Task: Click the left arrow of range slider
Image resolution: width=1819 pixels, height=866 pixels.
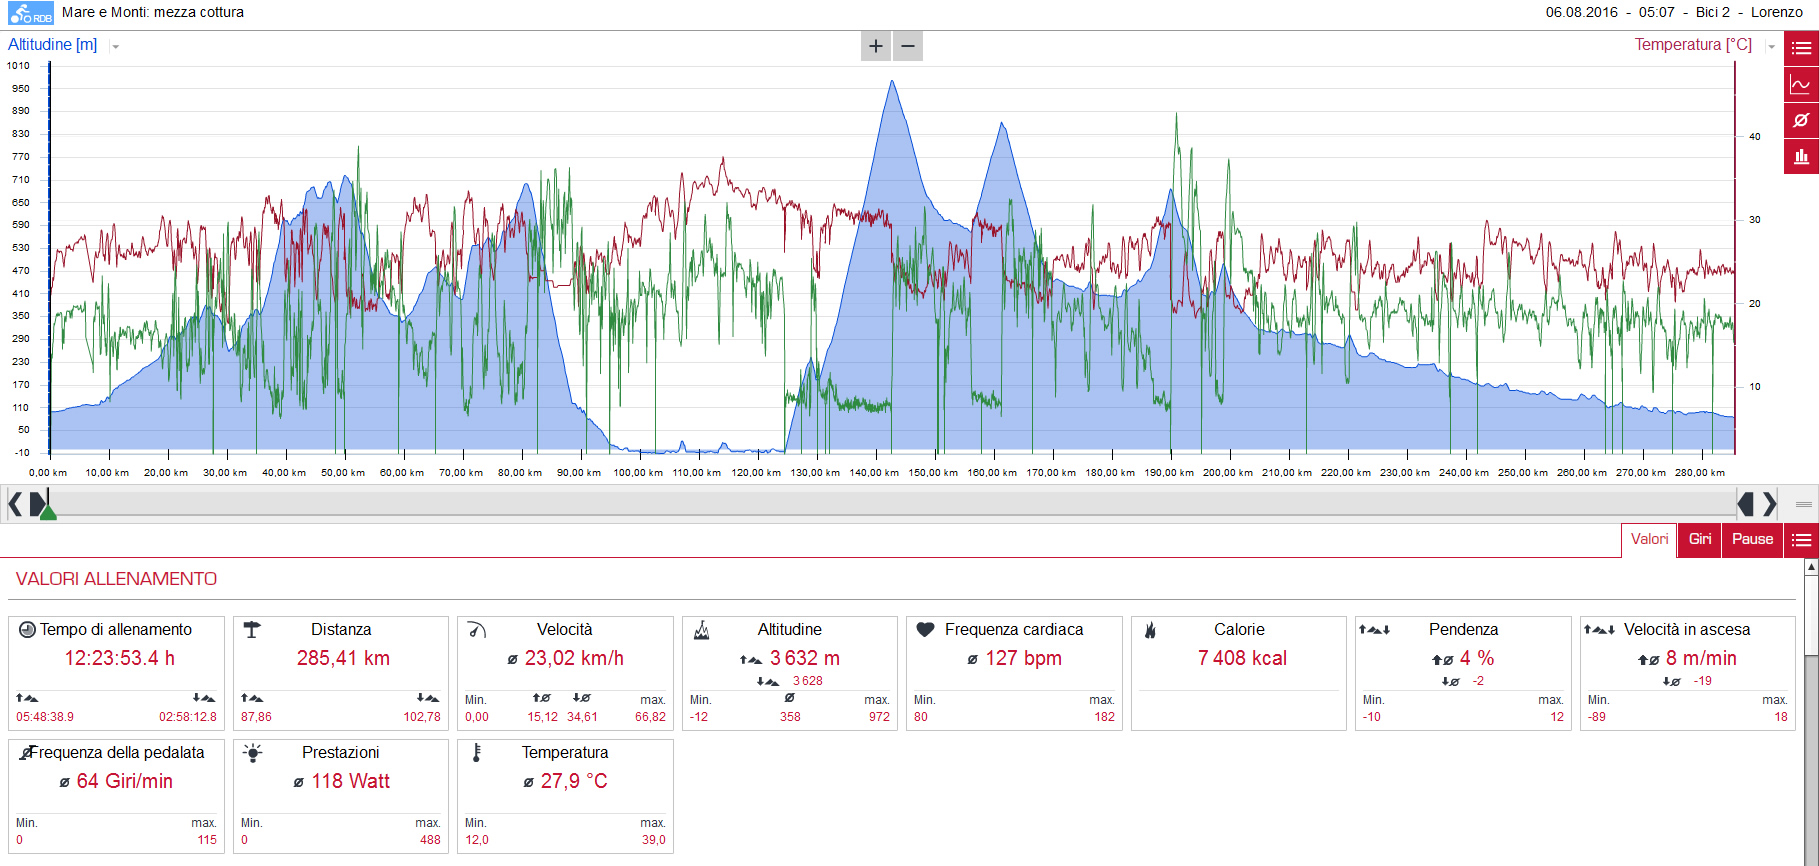Action: (15, 503)
